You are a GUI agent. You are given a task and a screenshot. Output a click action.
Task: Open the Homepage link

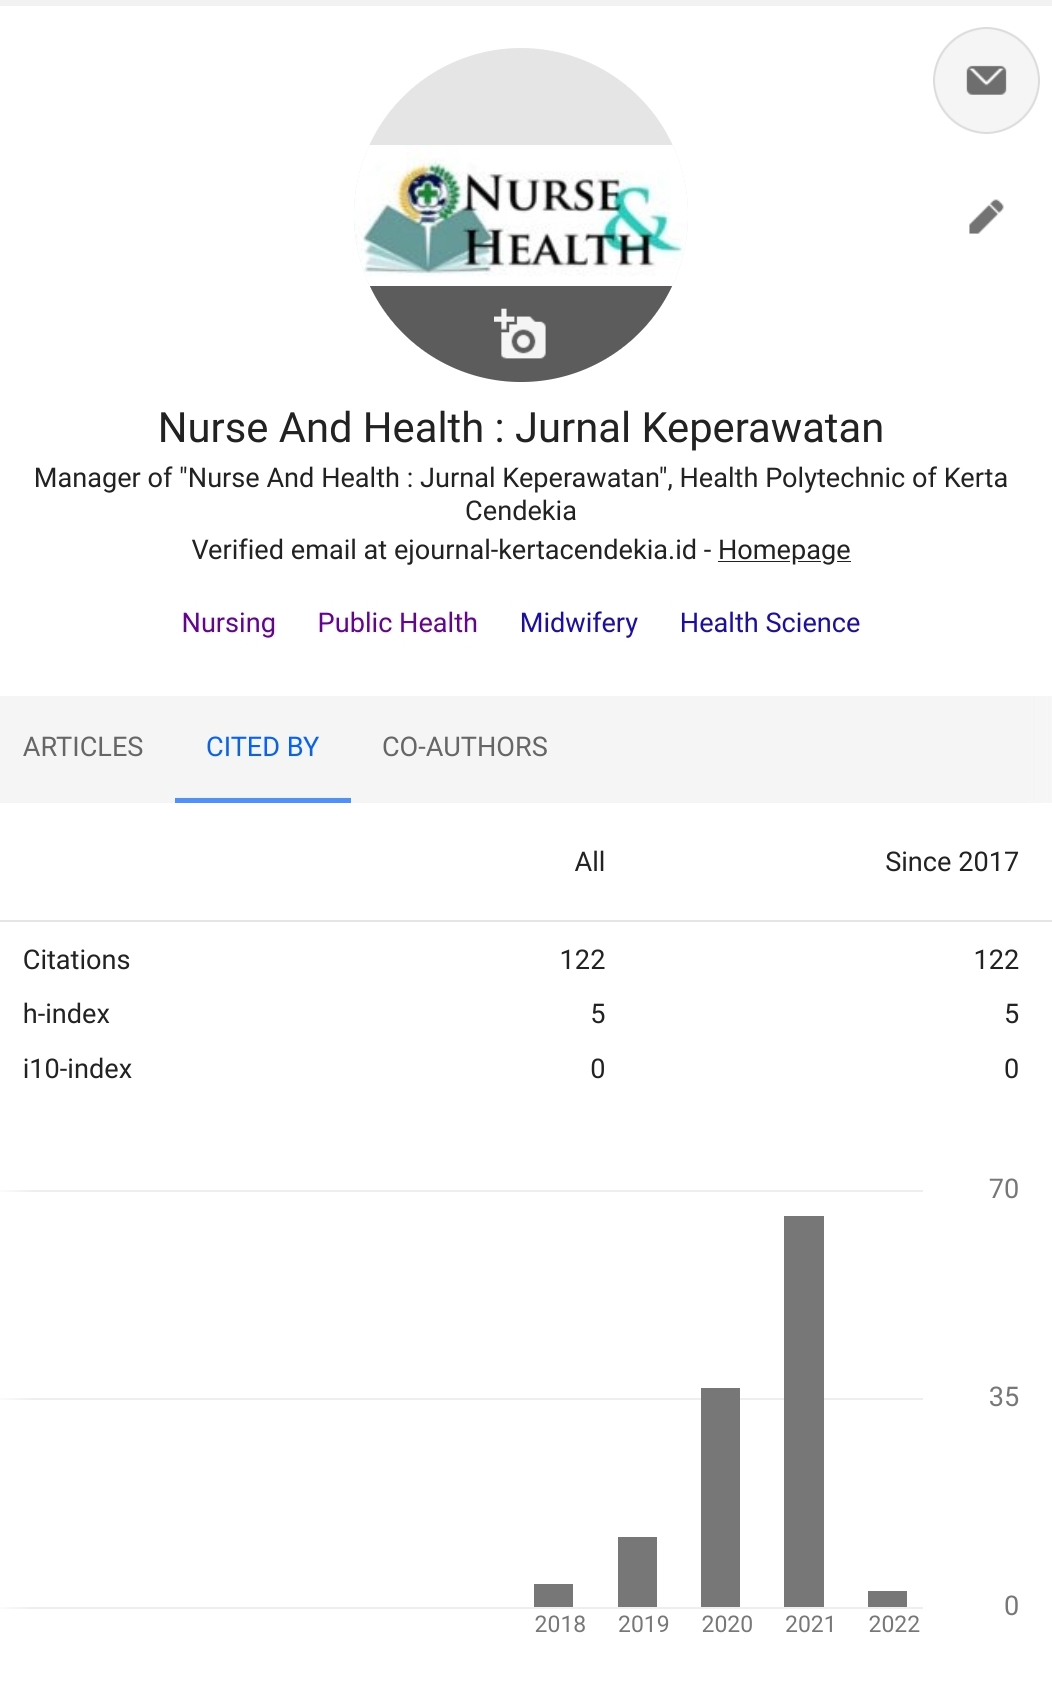pyautogui.click(x=784, y=550)
